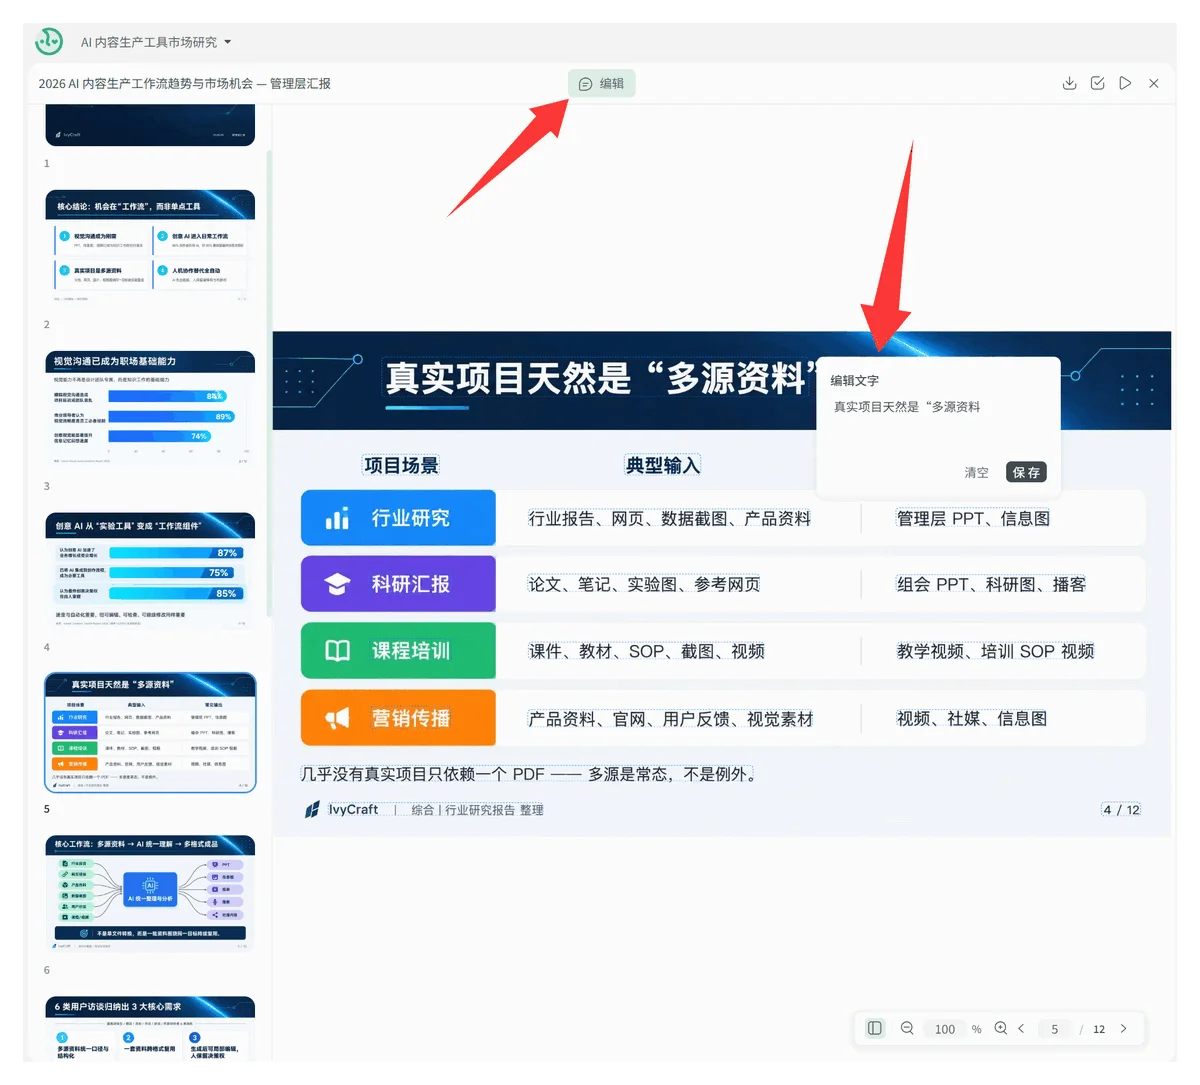Click the purple 科研汇报 card

[x=398, y=584]
